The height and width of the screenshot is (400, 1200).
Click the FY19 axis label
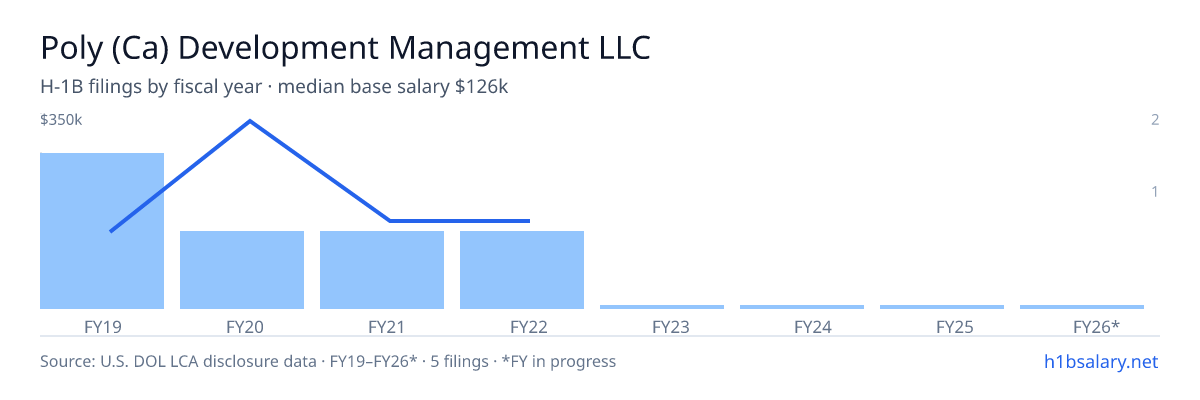coord(102,326)
